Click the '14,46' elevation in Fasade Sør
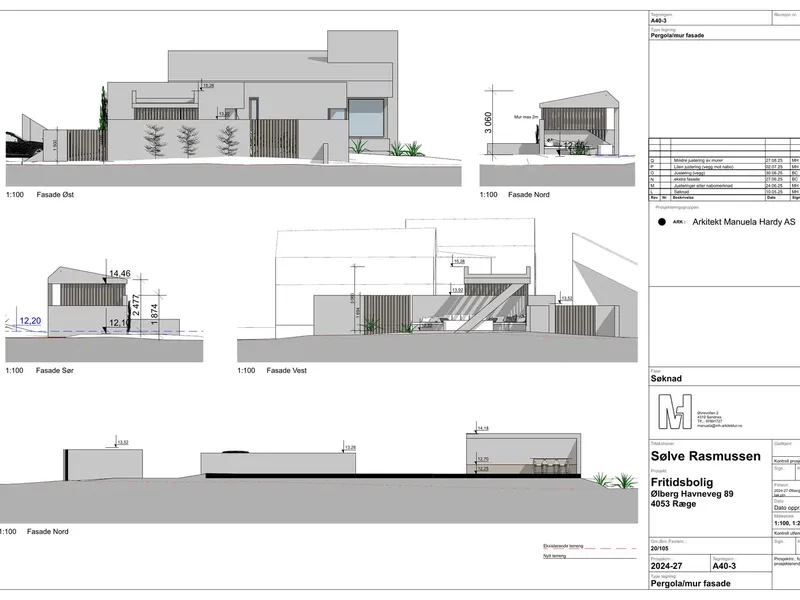This screenshot has width=800, height=600. click(119, 274)
